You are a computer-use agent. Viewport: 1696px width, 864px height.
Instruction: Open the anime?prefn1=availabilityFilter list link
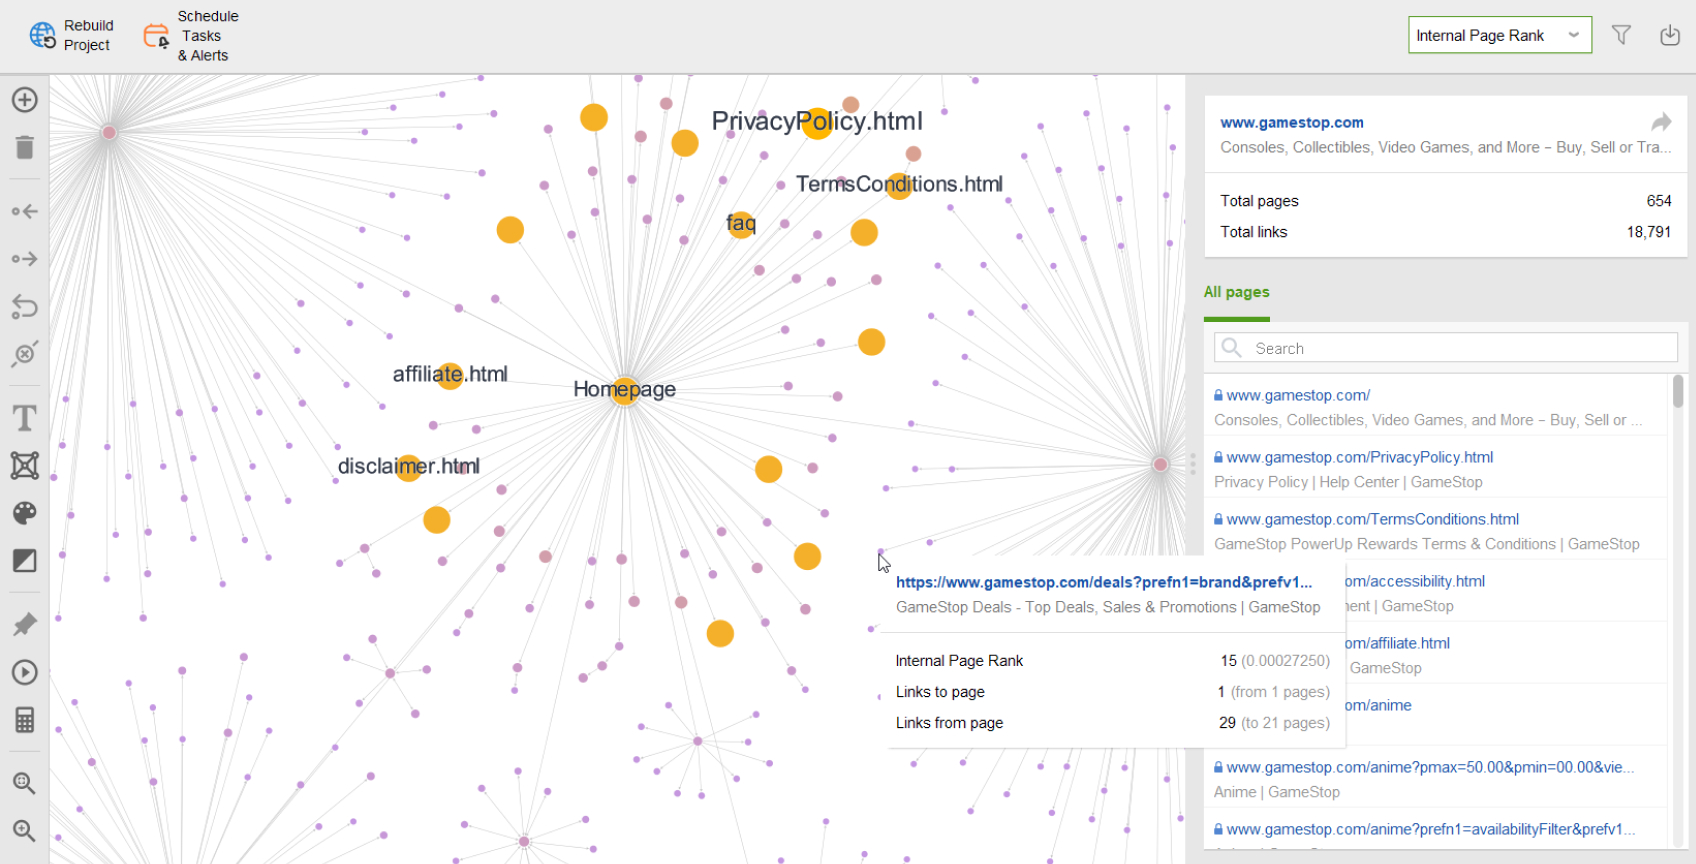(1431, 829)
